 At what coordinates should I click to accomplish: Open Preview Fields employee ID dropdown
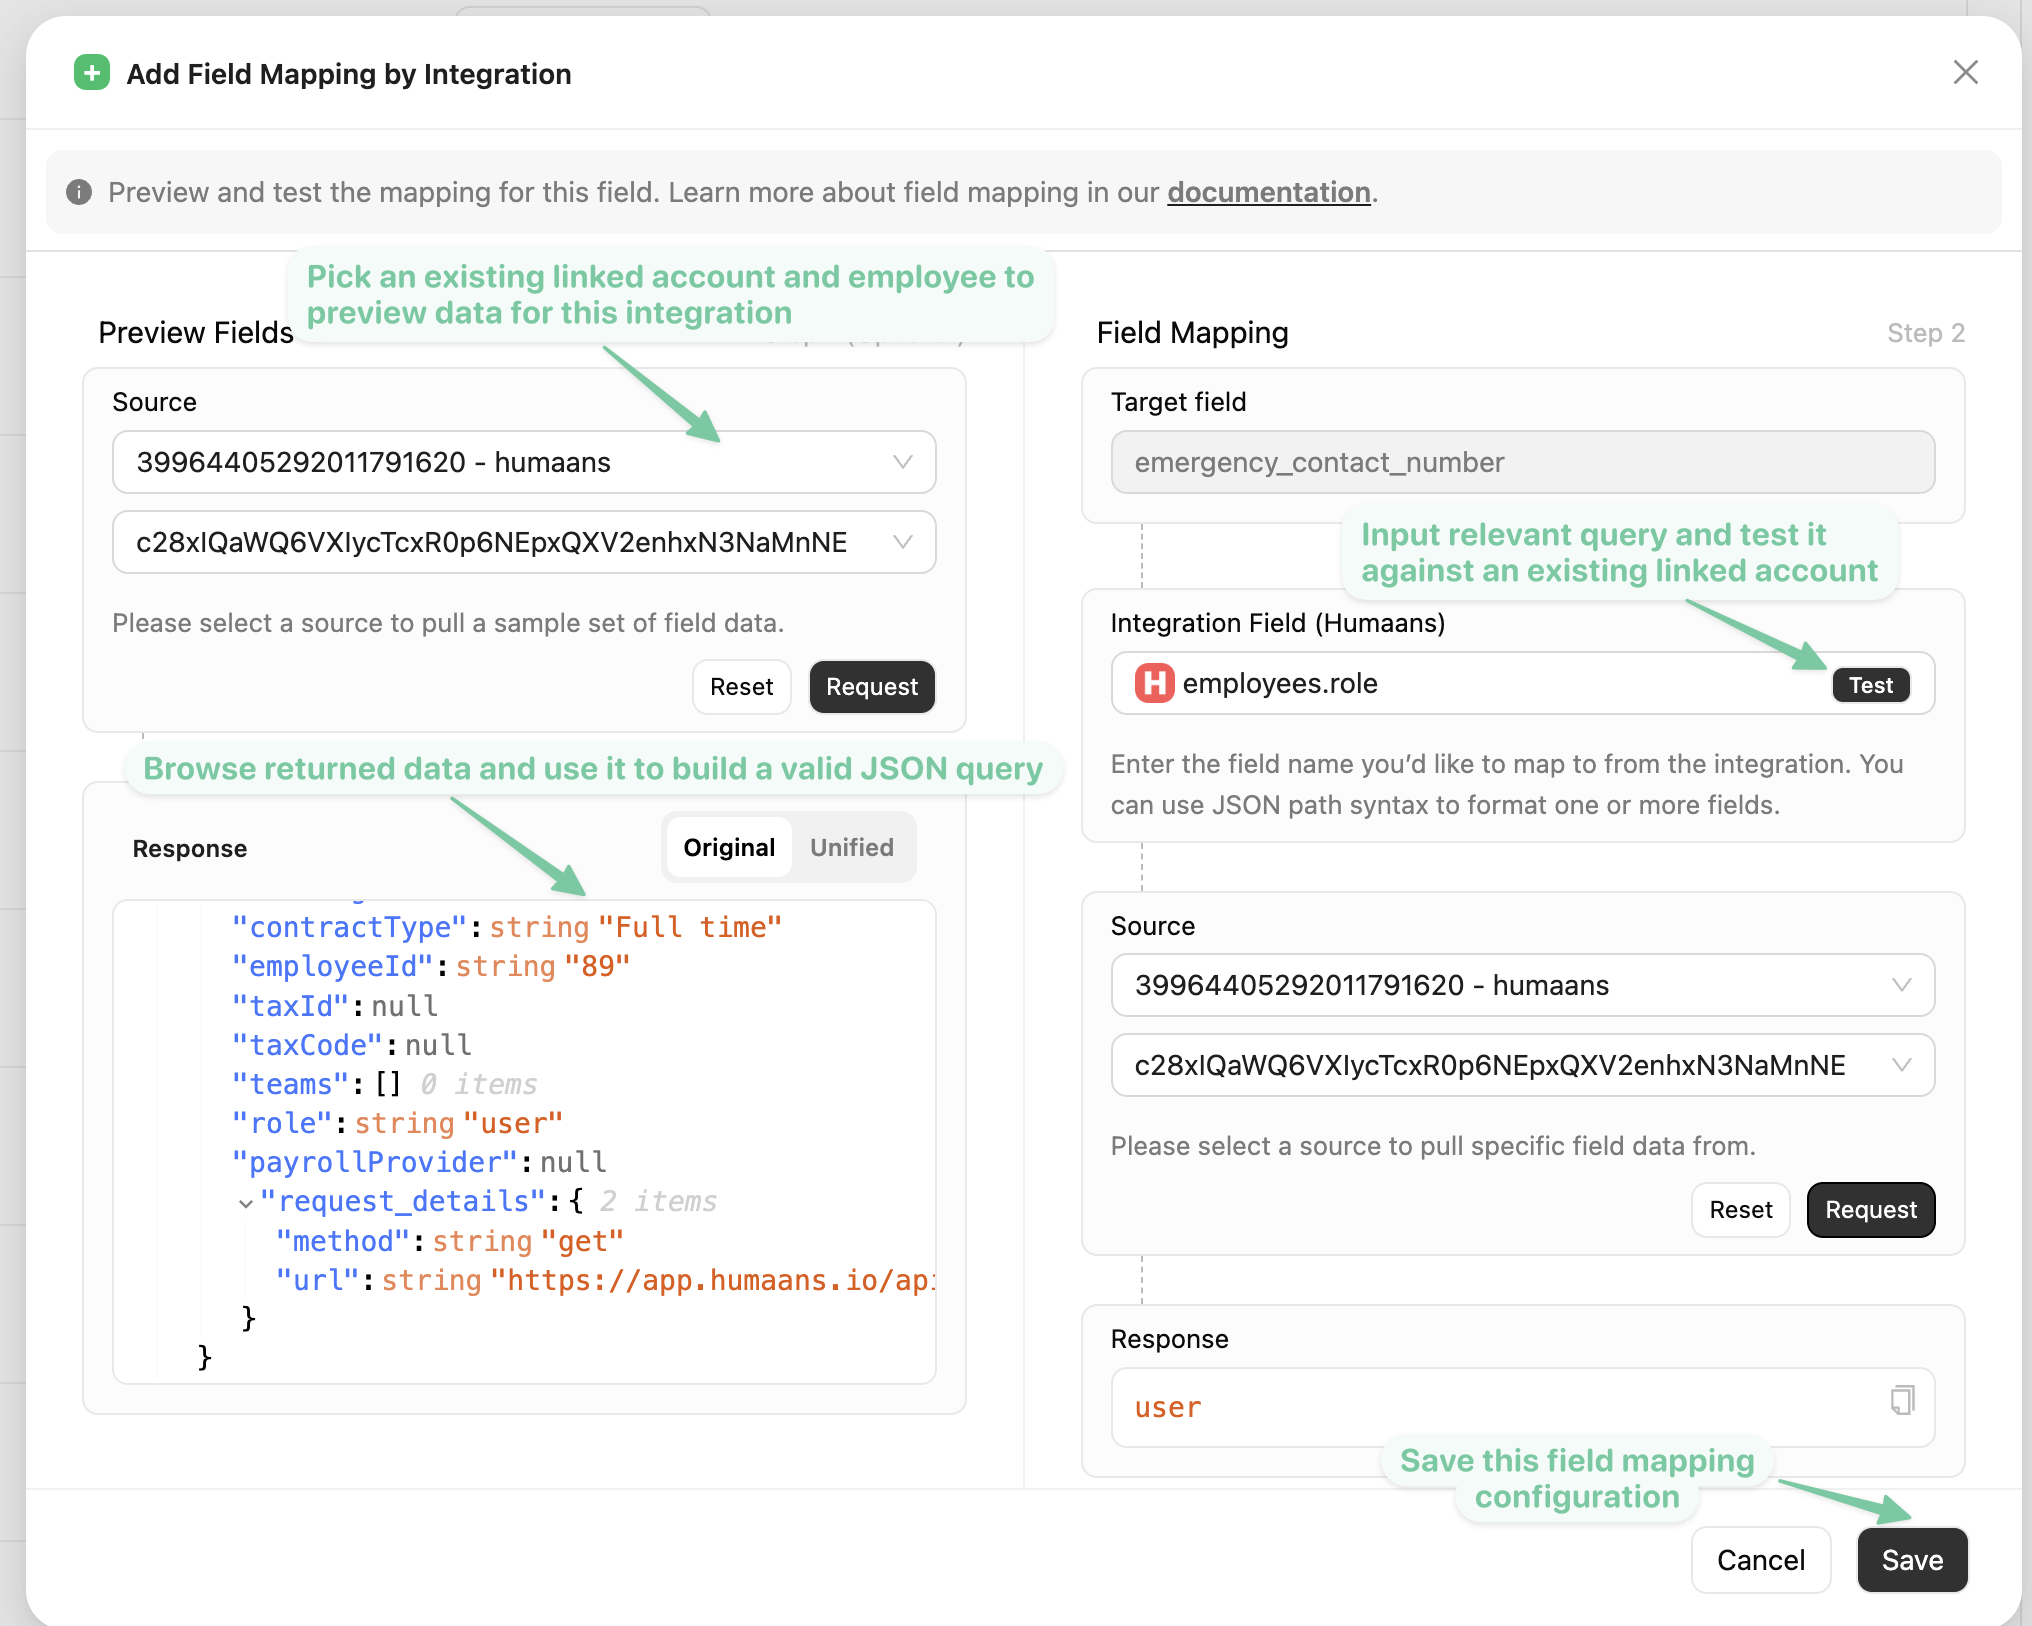point(524,542)
